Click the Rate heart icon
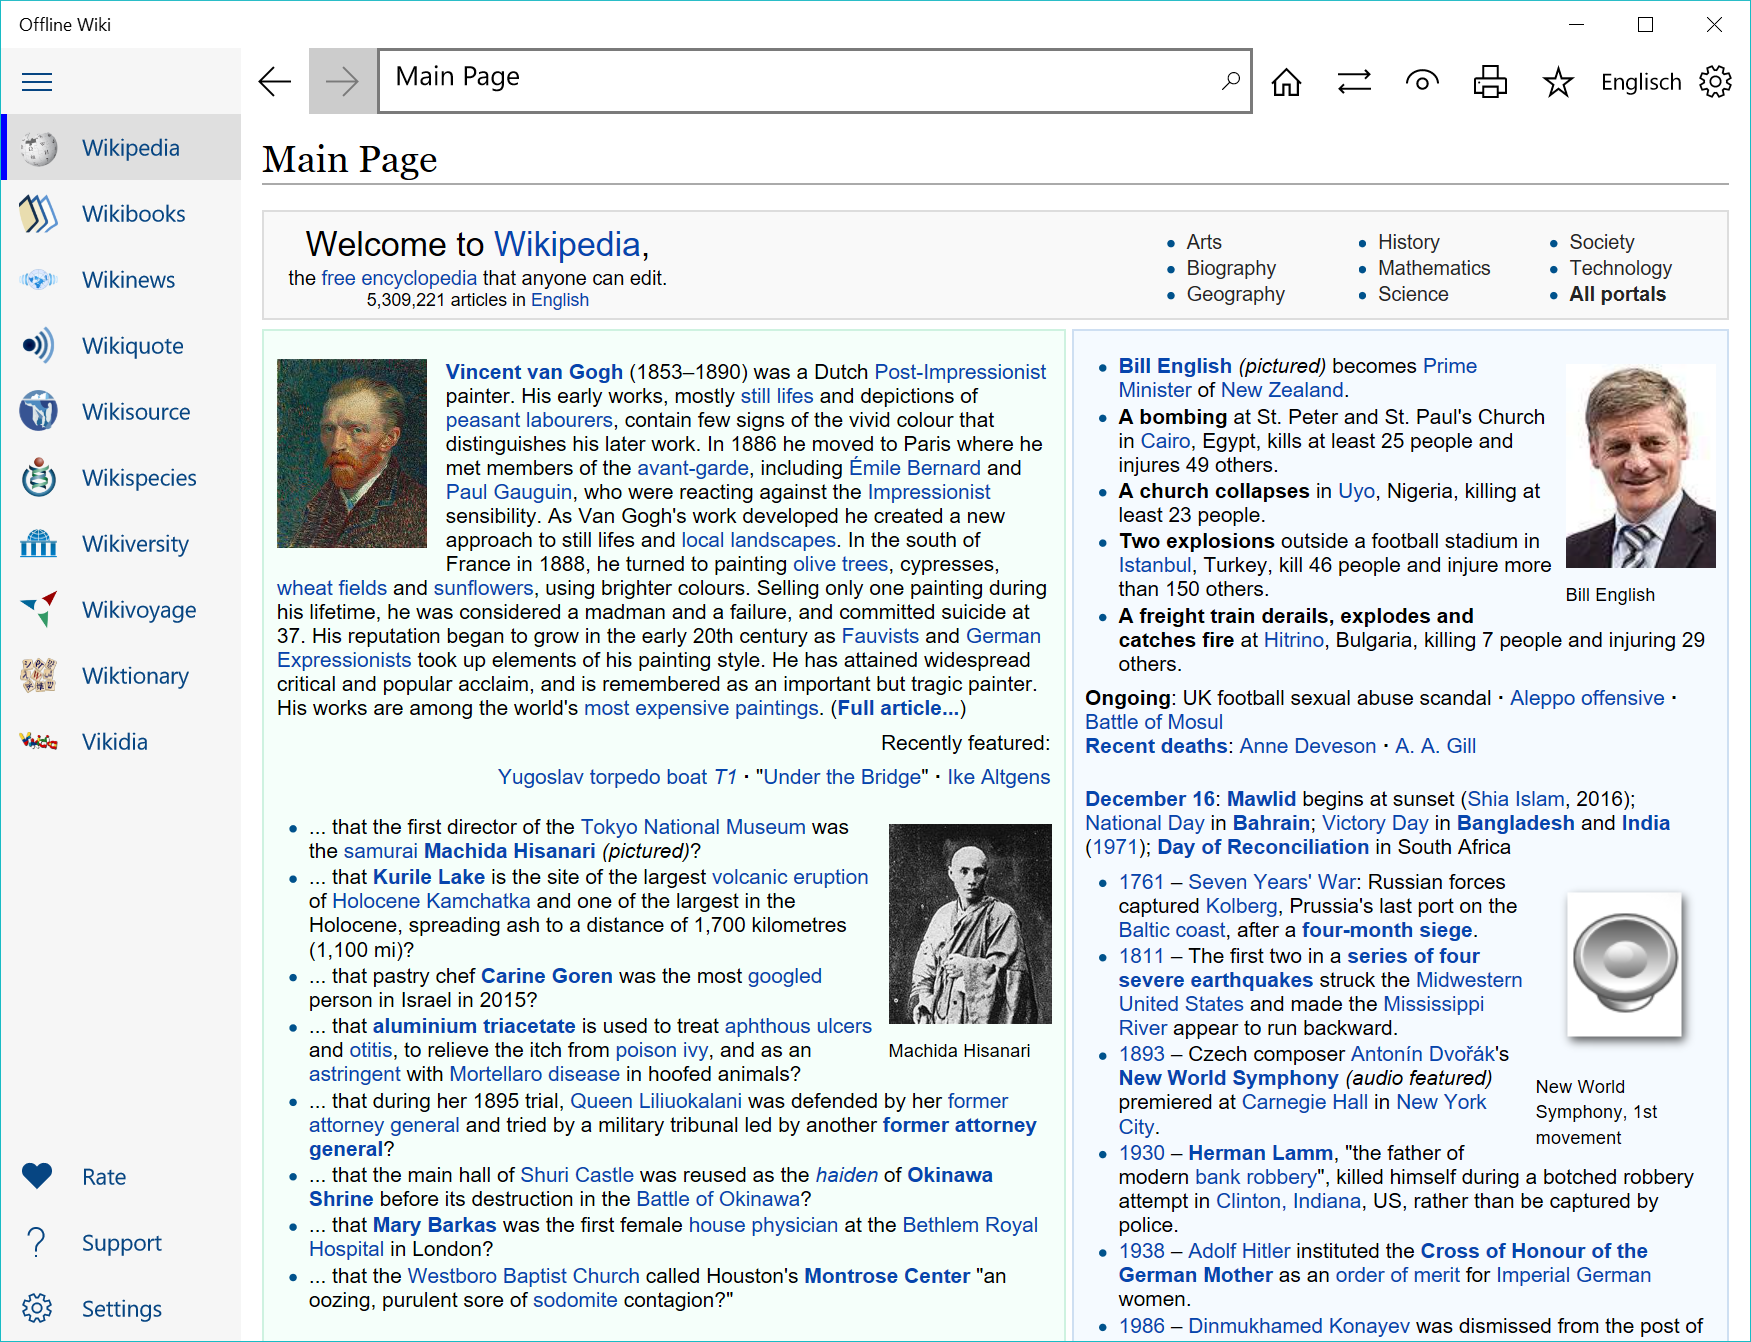 37,1176
